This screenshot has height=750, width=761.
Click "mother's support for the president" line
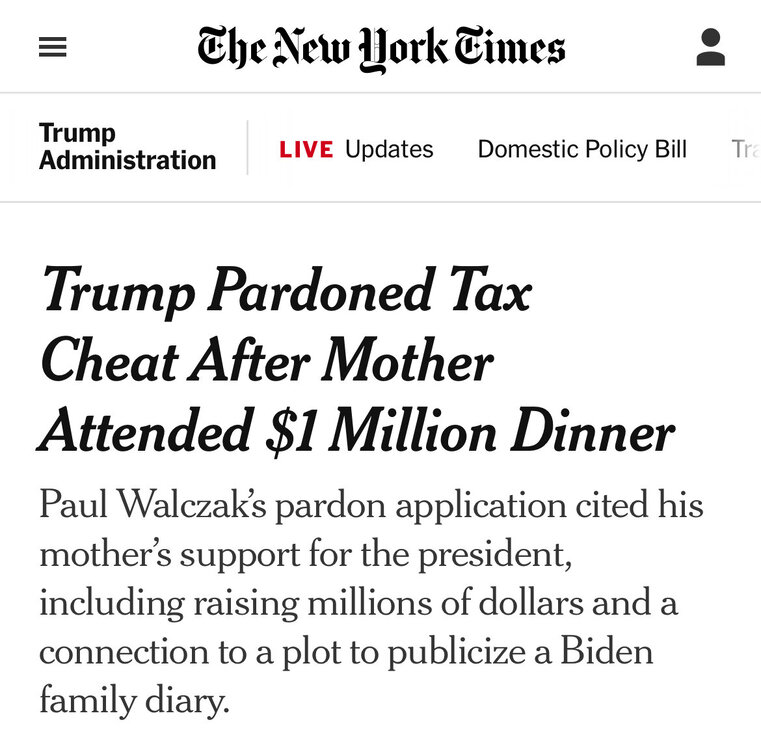pos(305,554)
